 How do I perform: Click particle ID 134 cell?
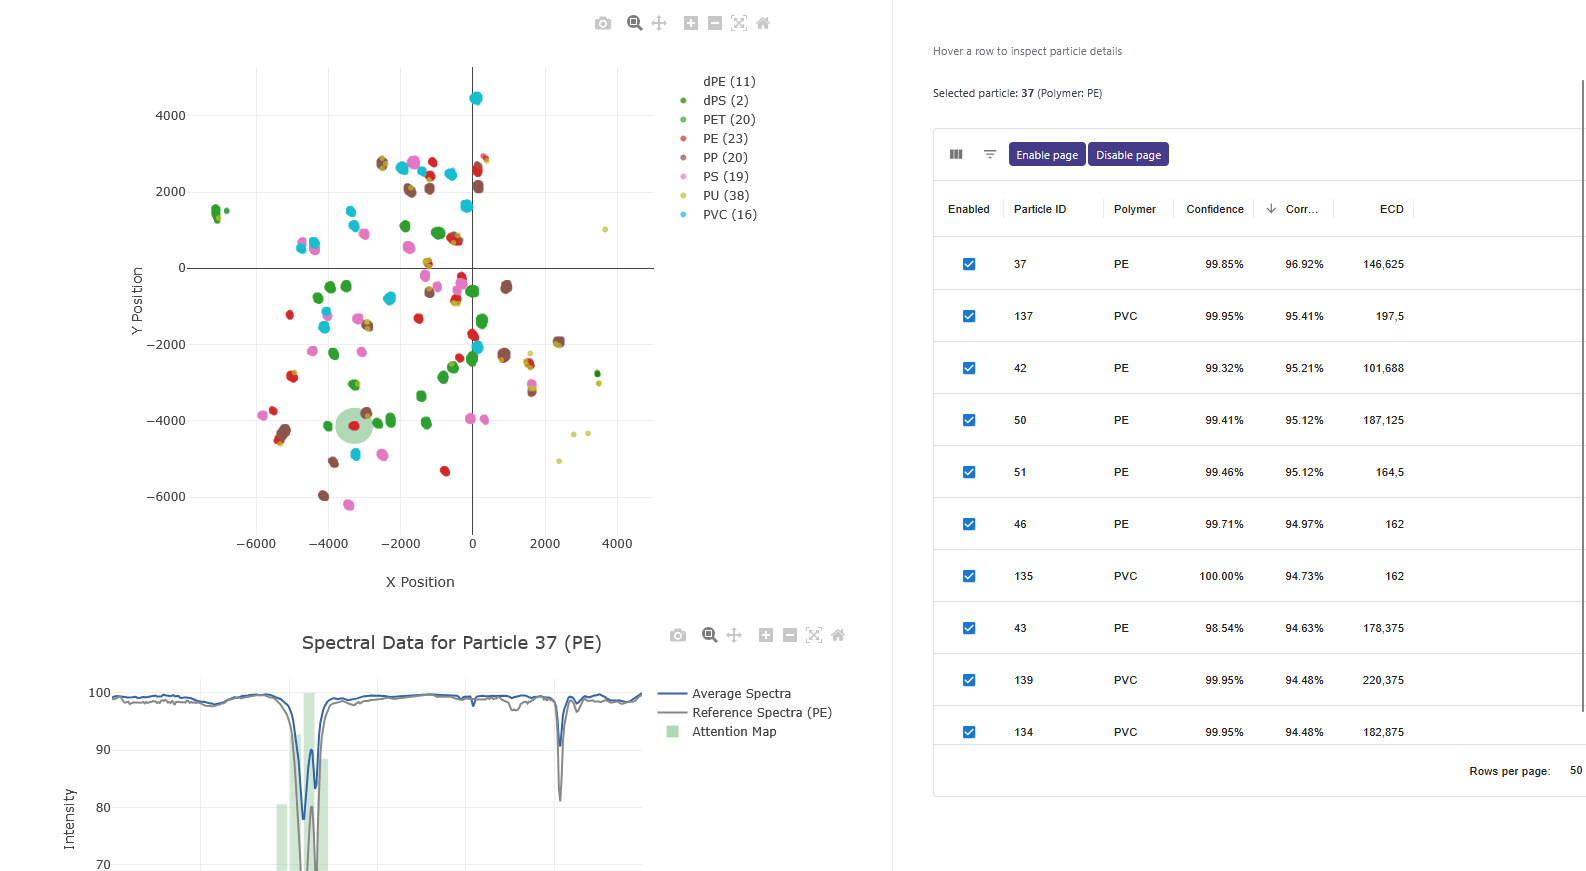coord(1023,732)
